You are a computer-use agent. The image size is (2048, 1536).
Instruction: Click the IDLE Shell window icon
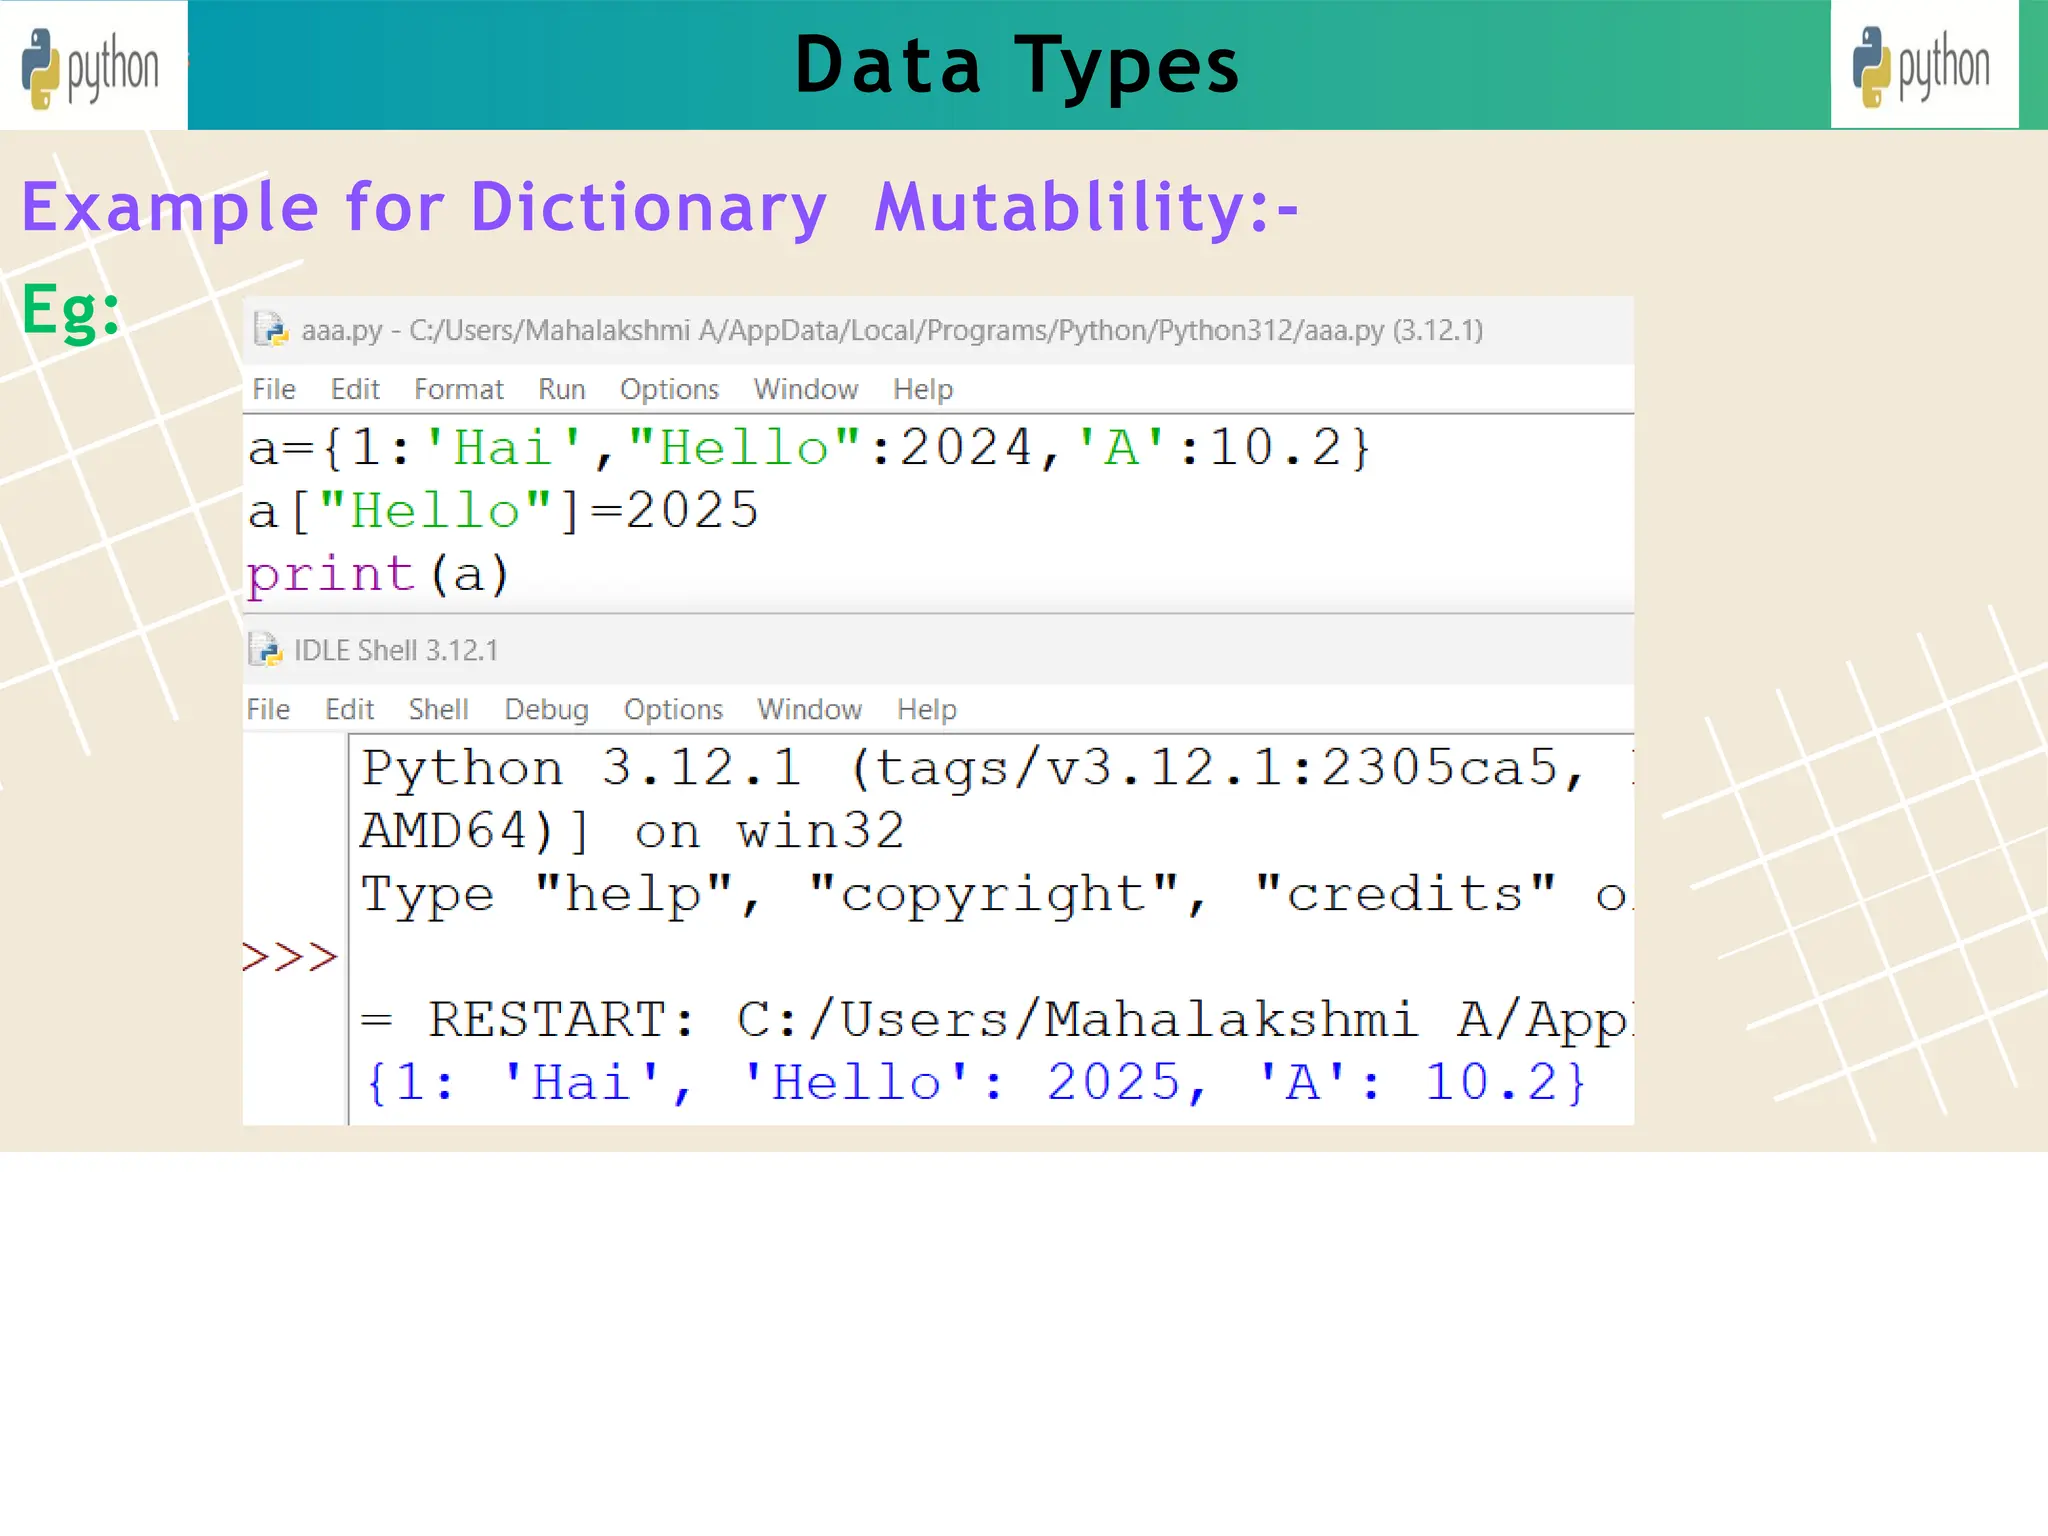click(x=265, y=650)
